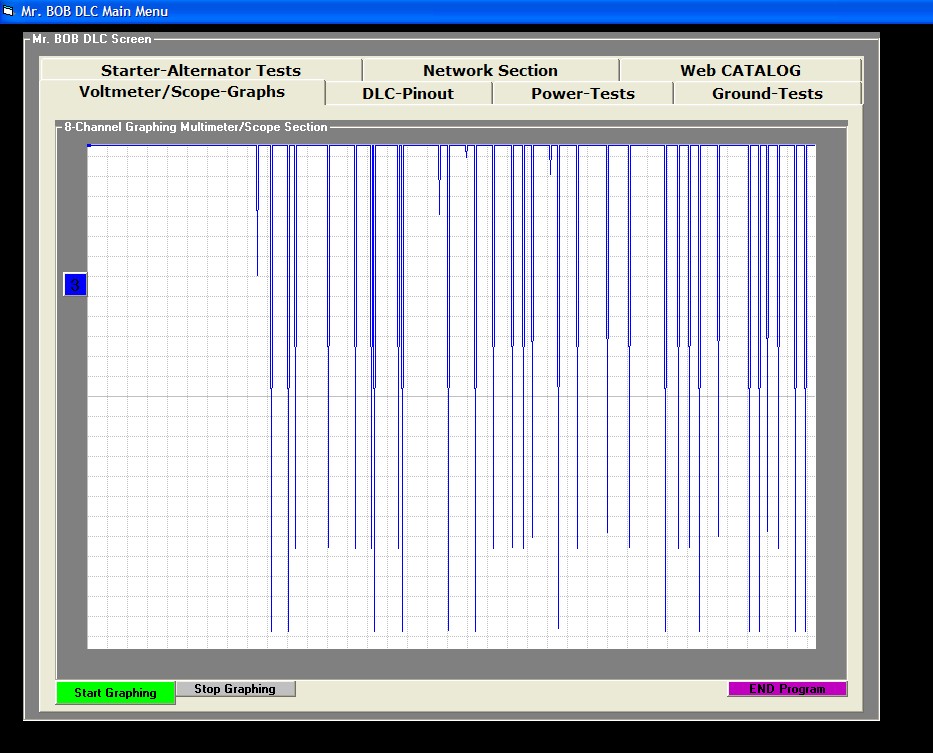
Task: Open the Web CATALOG tab
Action: click(x=740, y=70)
